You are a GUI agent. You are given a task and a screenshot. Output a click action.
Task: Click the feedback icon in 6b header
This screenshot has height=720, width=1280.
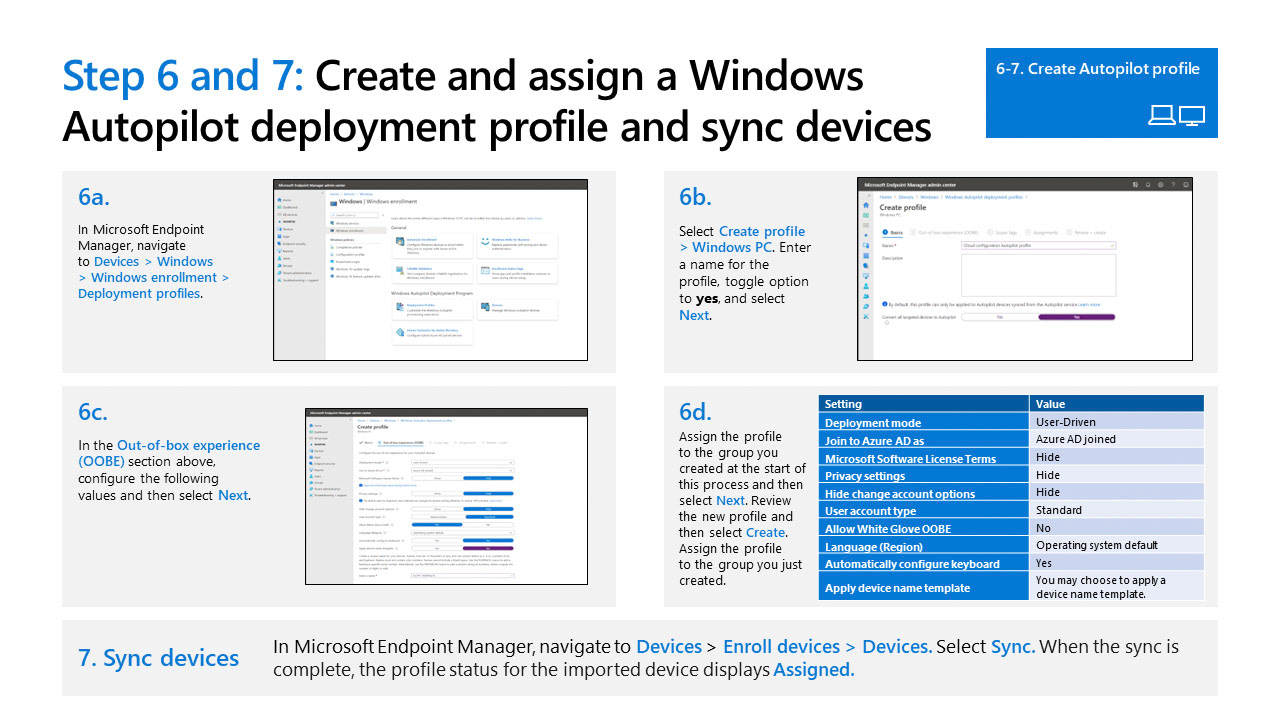pyautogui.click(x=1186, y=185)
